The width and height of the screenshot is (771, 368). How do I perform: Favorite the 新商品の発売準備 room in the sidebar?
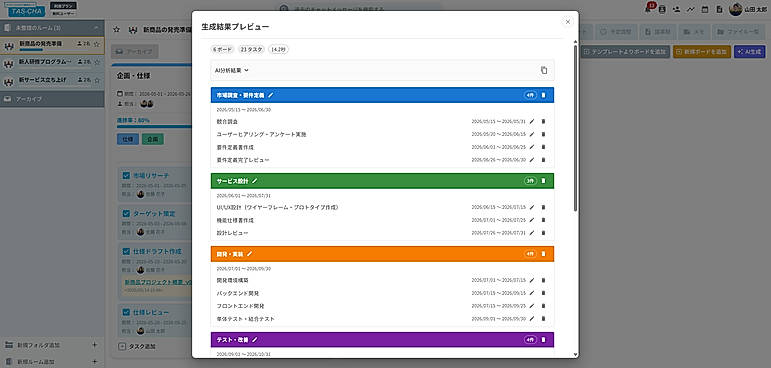[x=97, y=44]
